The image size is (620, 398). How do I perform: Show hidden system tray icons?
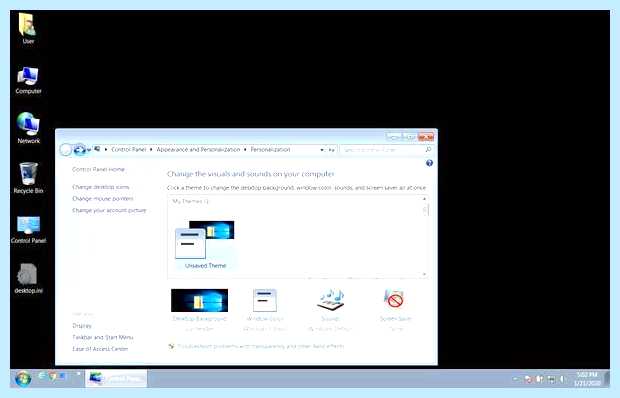[516, 379]
